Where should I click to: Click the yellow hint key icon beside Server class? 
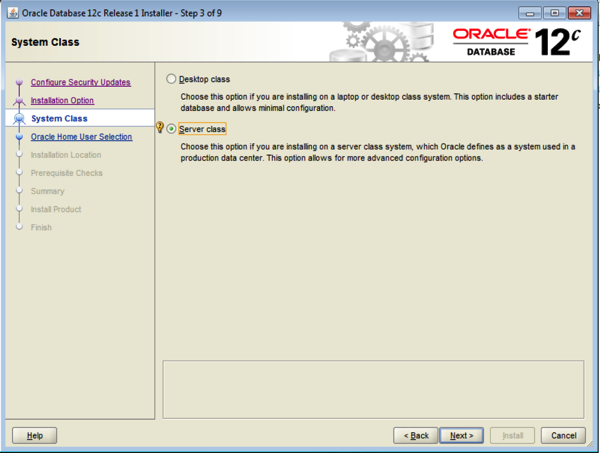pos(160,127)
